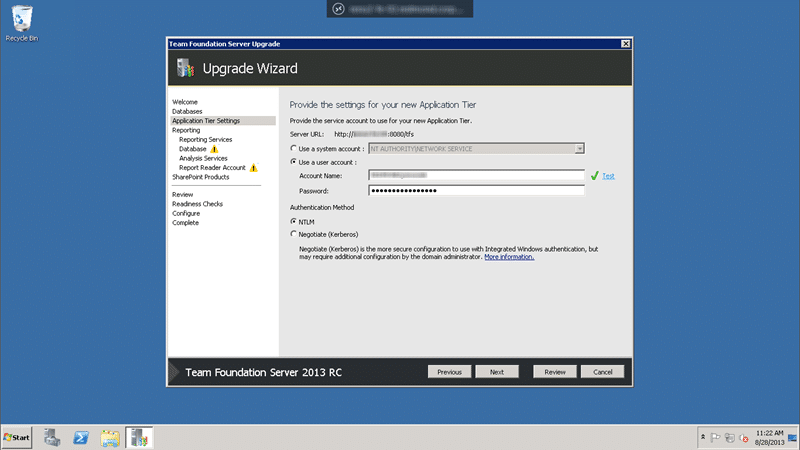Close the Team Foundation Server Upgrade window
800x450 pixels.
pyautogui.click(x=626, y=44)
